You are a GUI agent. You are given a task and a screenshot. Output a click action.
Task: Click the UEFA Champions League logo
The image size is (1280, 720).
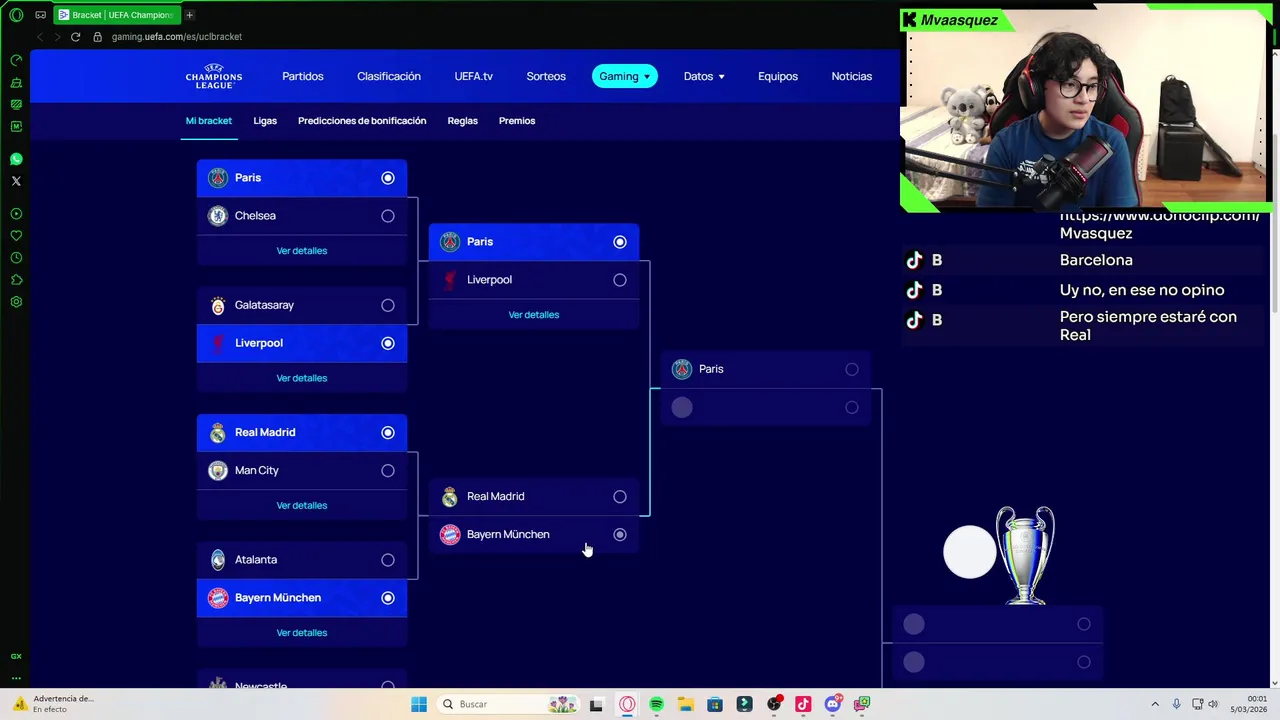coord(213,76)
